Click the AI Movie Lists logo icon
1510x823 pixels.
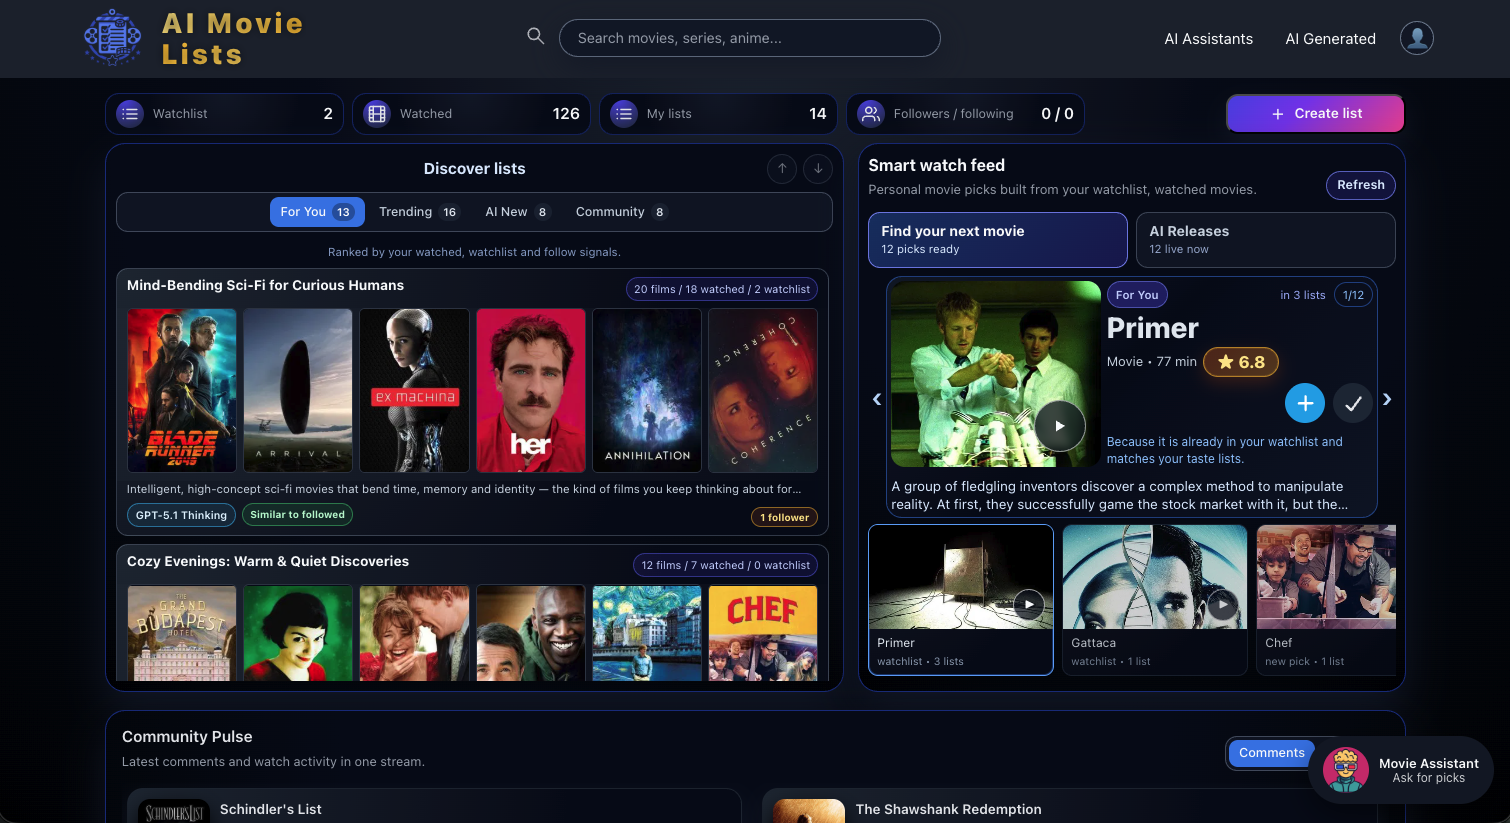pyautogui.click(x=112, y=38)
